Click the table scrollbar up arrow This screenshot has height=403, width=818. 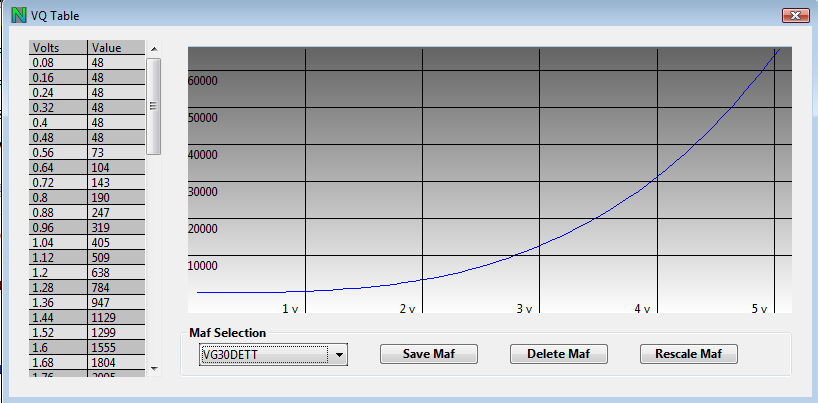154,48
